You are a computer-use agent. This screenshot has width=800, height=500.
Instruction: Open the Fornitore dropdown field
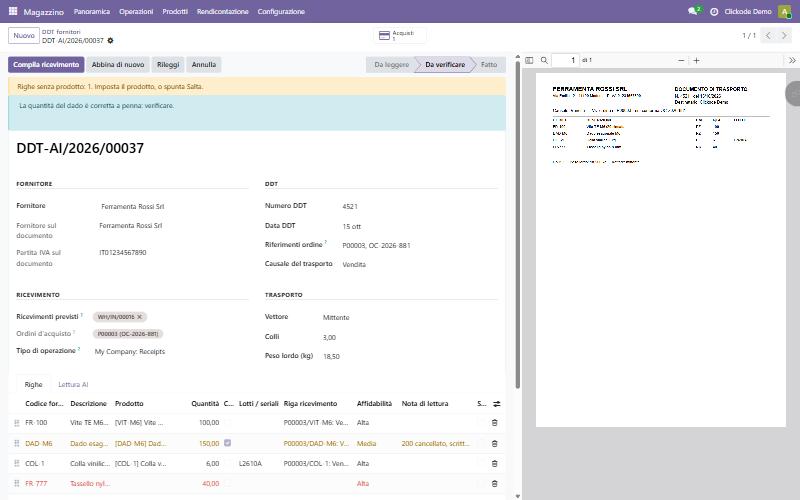pos(172,207)
